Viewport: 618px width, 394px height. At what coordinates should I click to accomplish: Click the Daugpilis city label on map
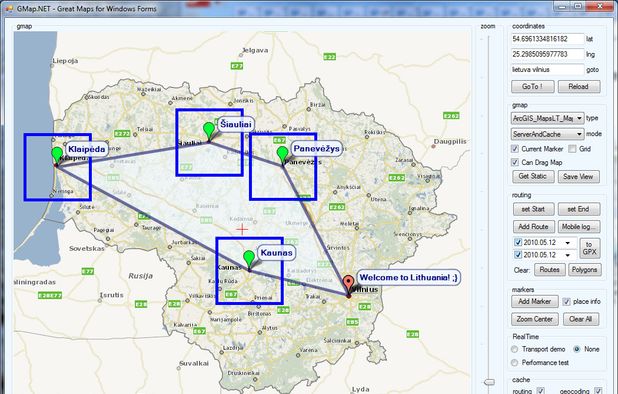tap(450, 141)
